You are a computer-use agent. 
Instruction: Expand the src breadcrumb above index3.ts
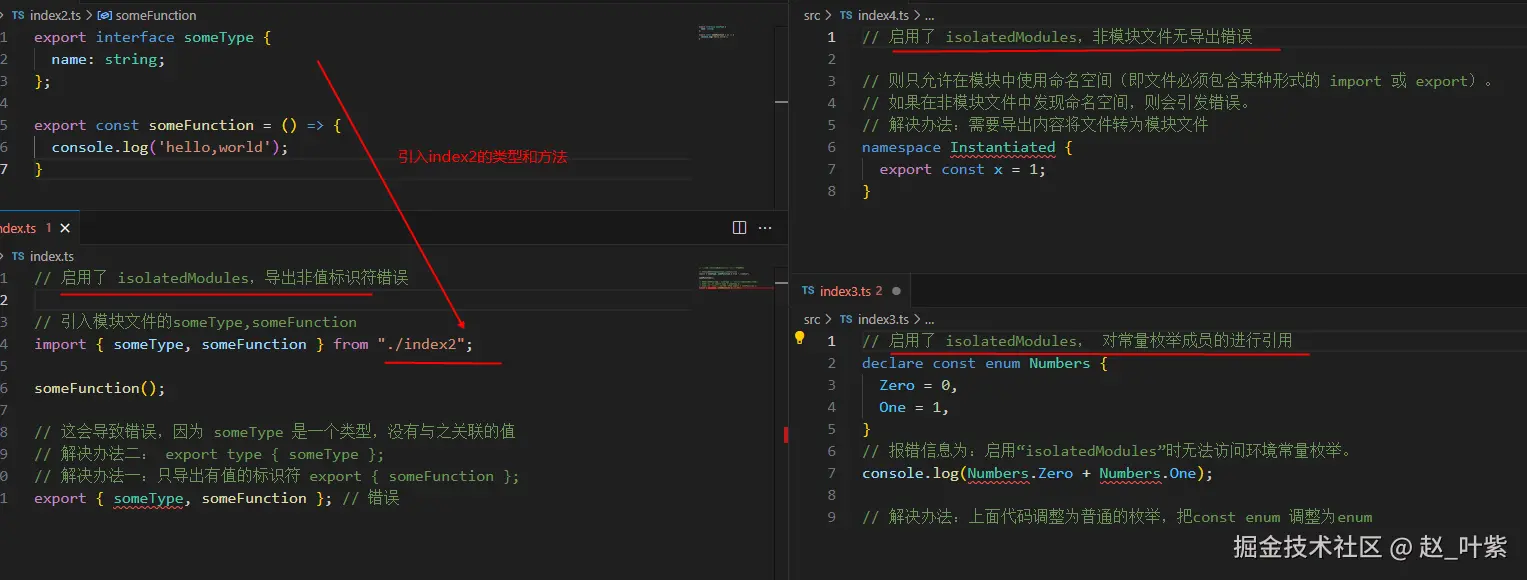click(810, 322)
